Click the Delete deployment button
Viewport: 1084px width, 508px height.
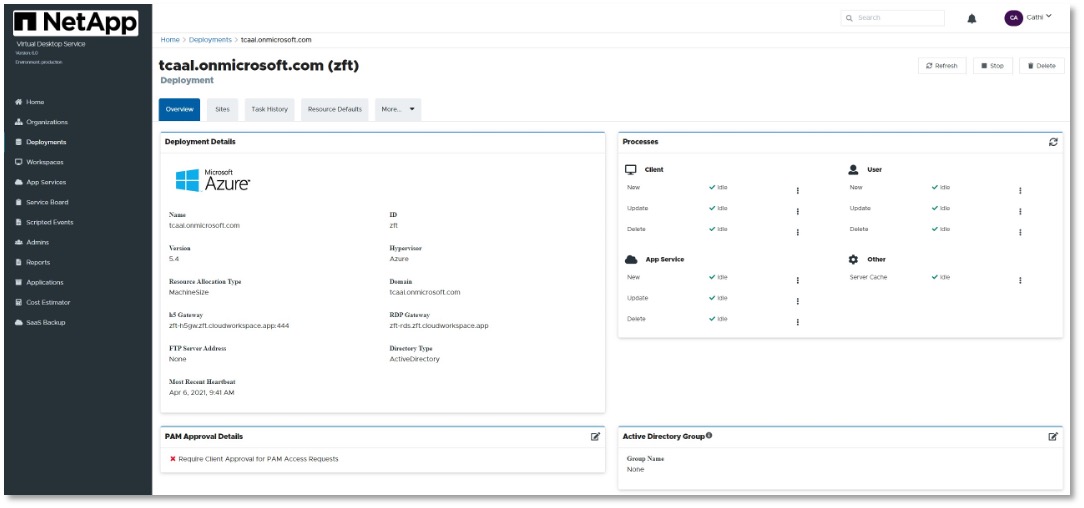pyautogui.click(x=1041, y=65)
